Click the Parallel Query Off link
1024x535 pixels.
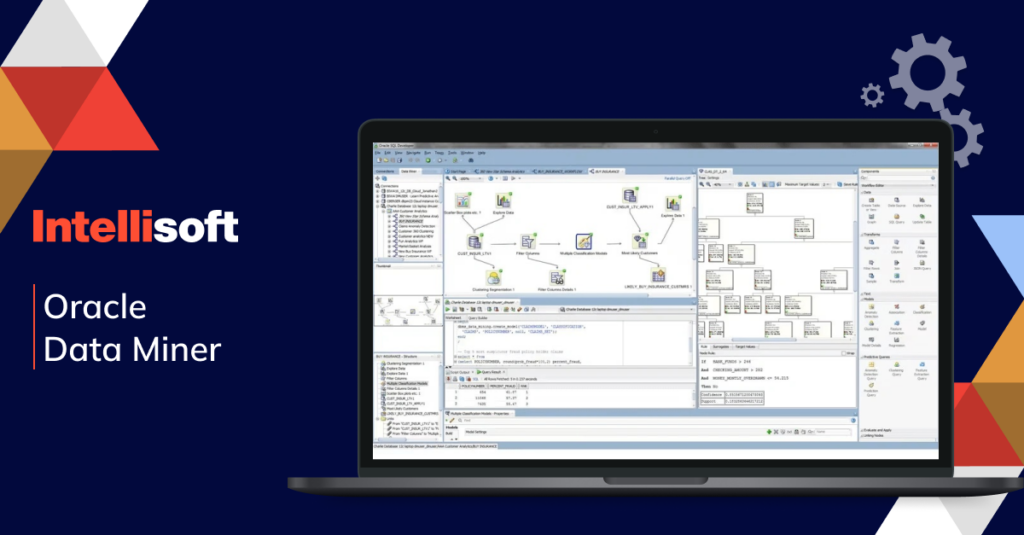(x=678, y=178)
